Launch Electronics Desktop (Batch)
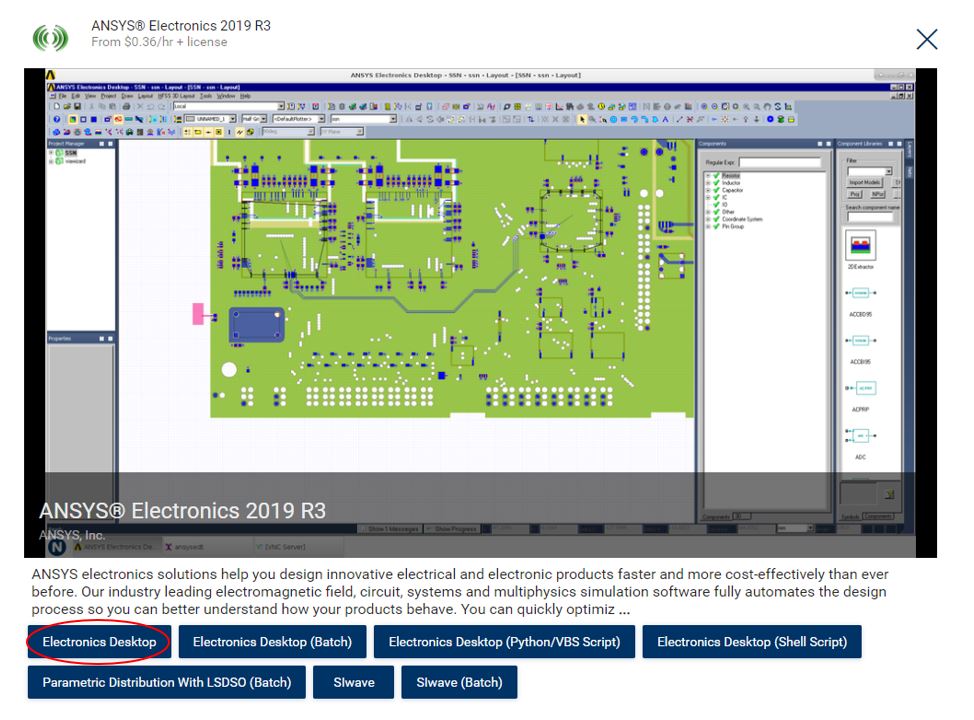 point(272,642)
